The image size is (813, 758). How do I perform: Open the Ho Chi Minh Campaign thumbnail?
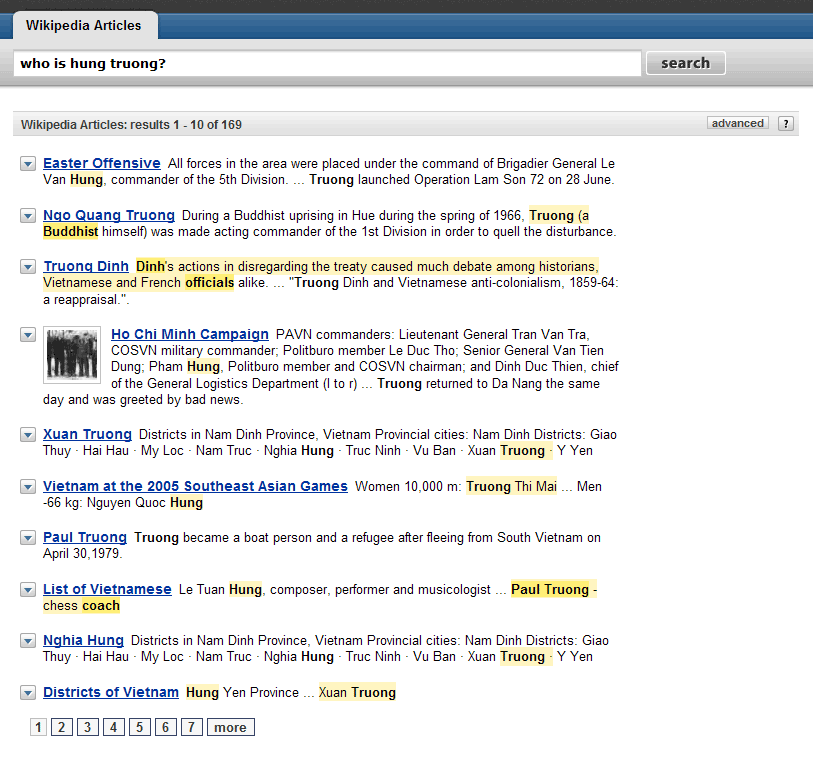pyautogui.click(x=72, y=355)
